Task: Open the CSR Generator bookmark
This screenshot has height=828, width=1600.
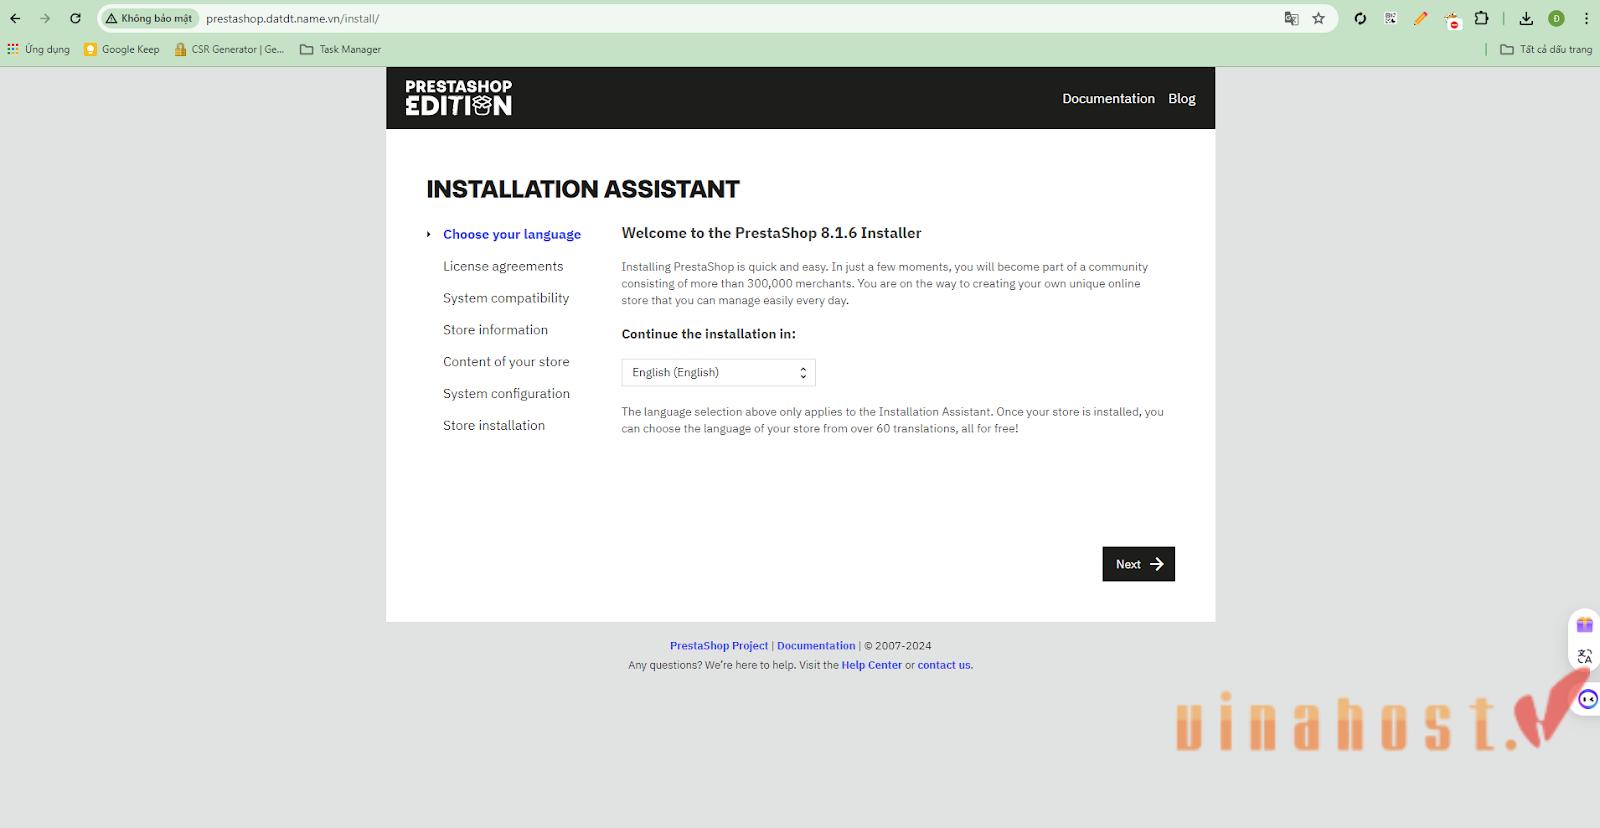Action: pyautogui.click(x=229, y=49)
